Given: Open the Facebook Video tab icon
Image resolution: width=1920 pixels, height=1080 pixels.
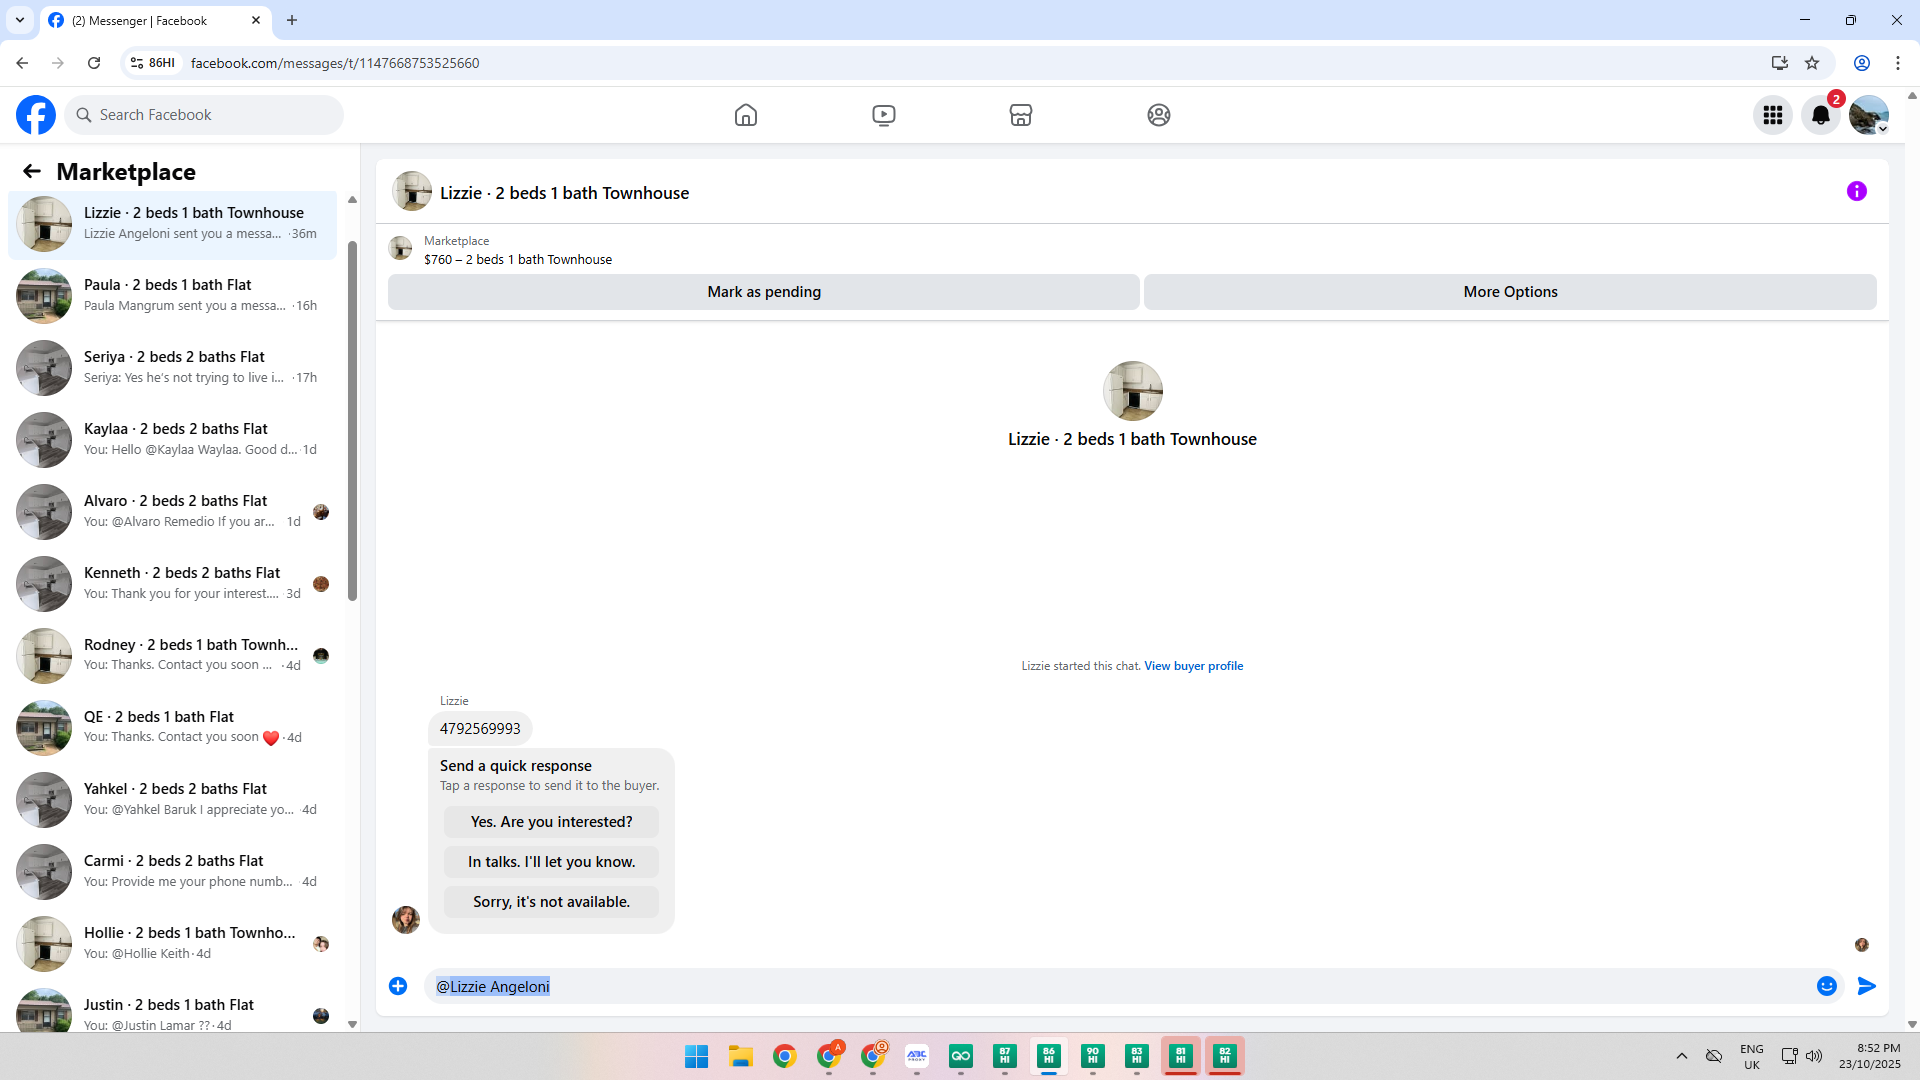Looking at the screenshot, I should tap(883, 115).
